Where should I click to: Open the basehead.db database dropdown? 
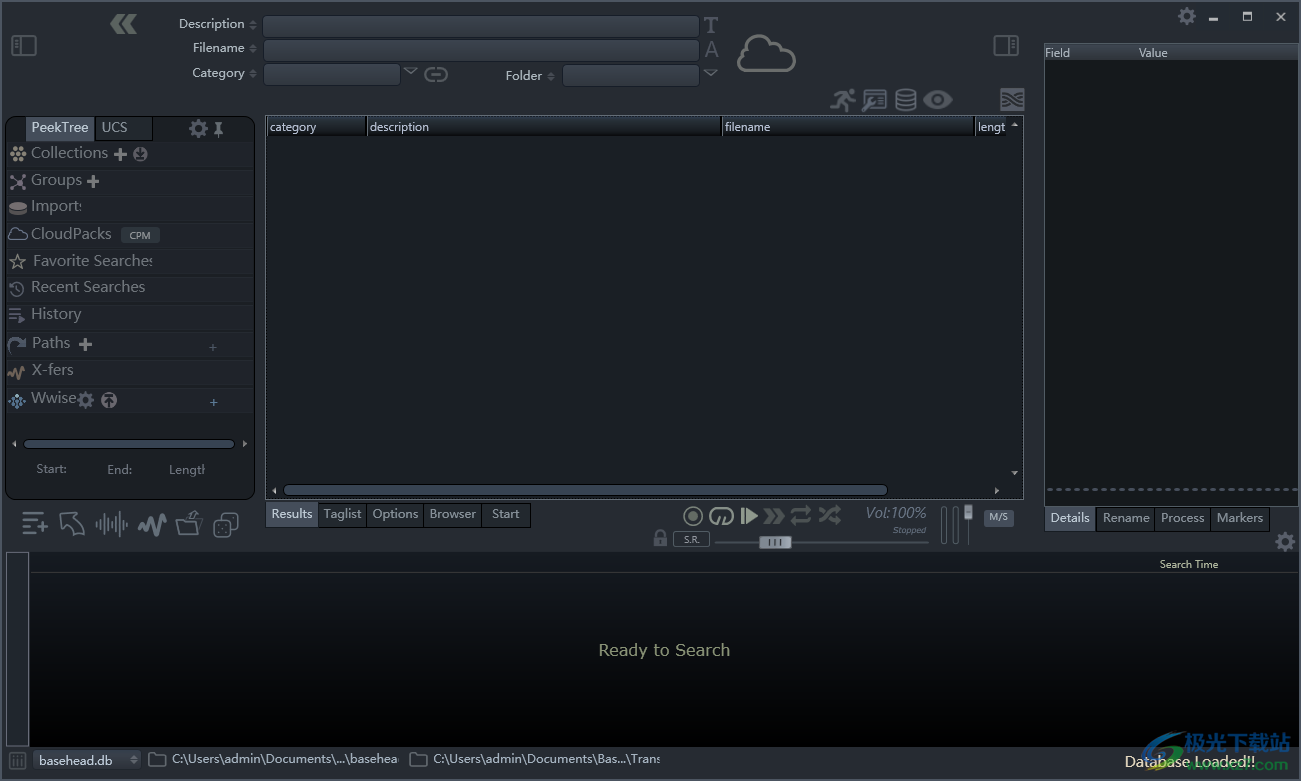tap(87, 760)
